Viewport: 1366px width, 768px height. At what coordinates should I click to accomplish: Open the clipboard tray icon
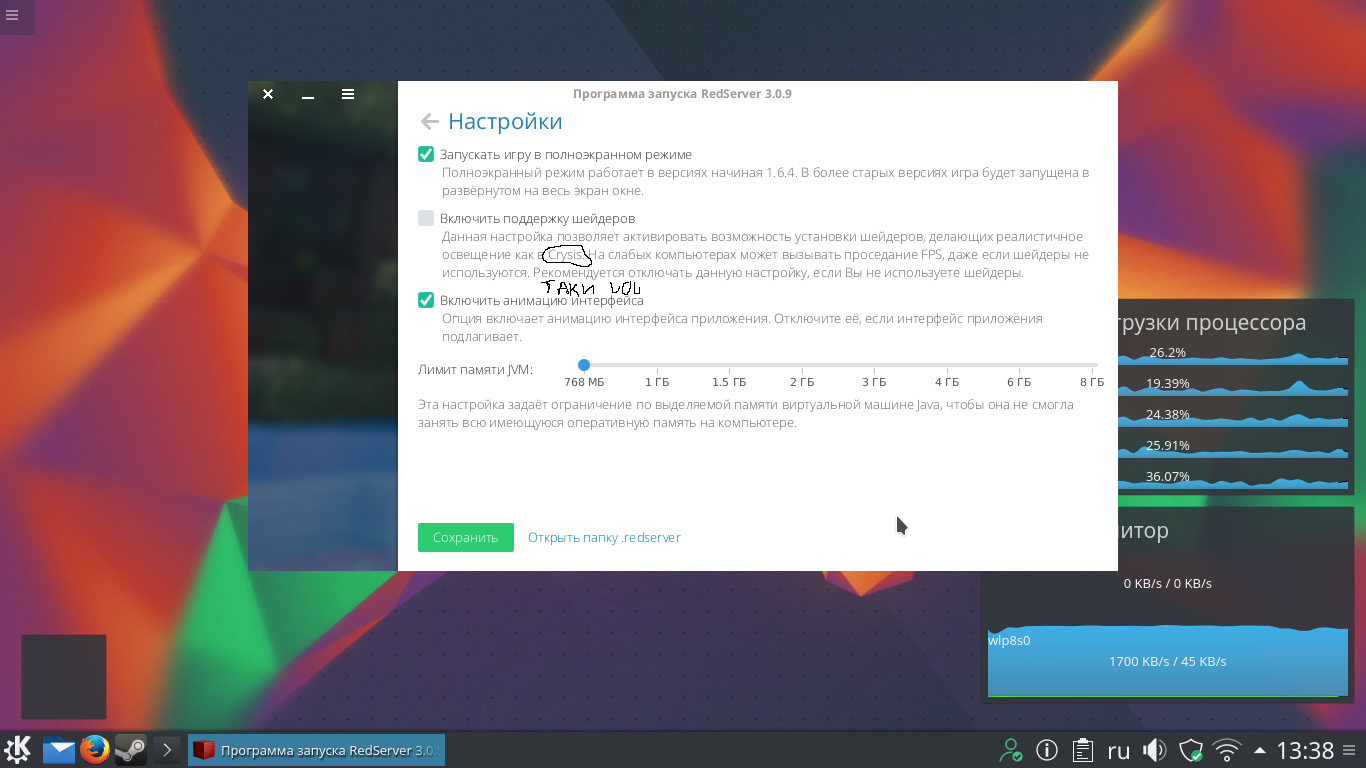[1082, 750]
